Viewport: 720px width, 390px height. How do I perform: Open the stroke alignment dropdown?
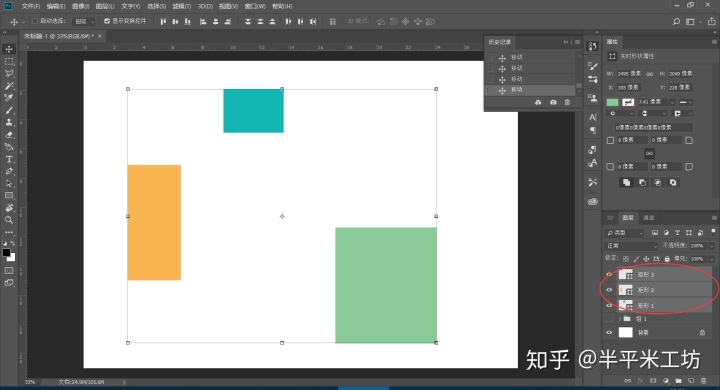[621, 113]
